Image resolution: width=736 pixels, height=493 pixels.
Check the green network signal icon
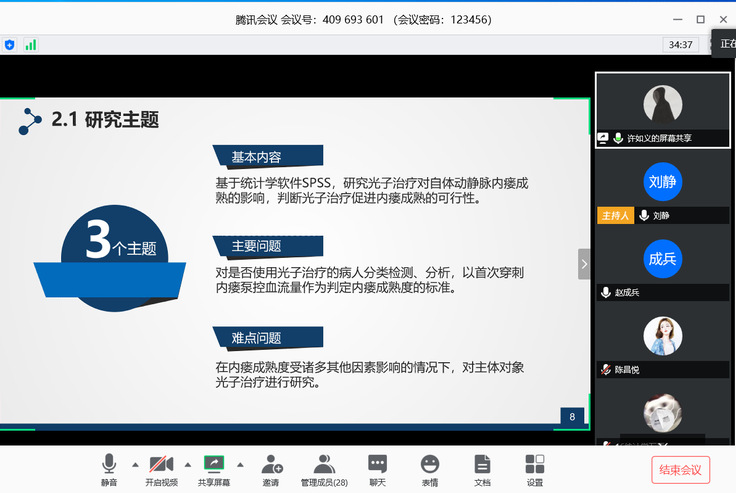pos(31,45)
